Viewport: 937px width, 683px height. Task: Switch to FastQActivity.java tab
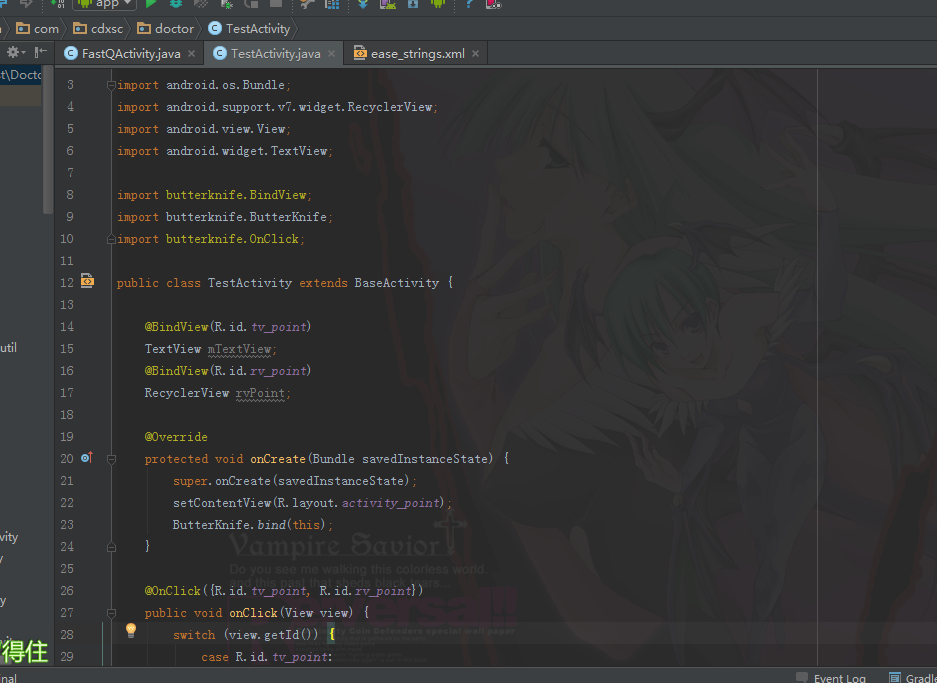pyautogui.click(x=130, y=54)
